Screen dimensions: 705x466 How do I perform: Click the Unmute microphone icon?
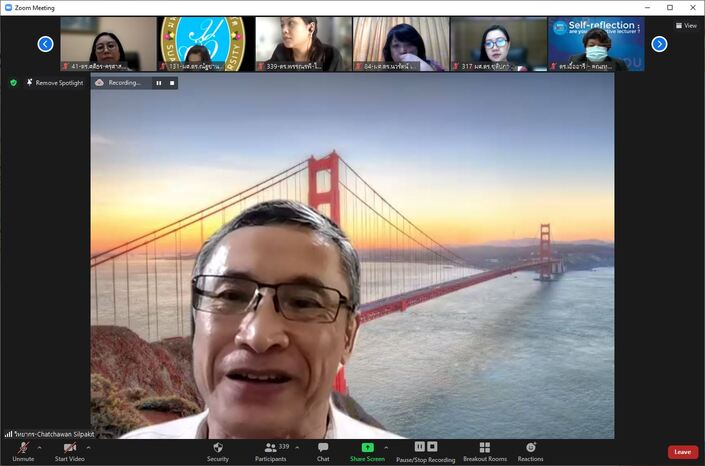pos(22,447)
